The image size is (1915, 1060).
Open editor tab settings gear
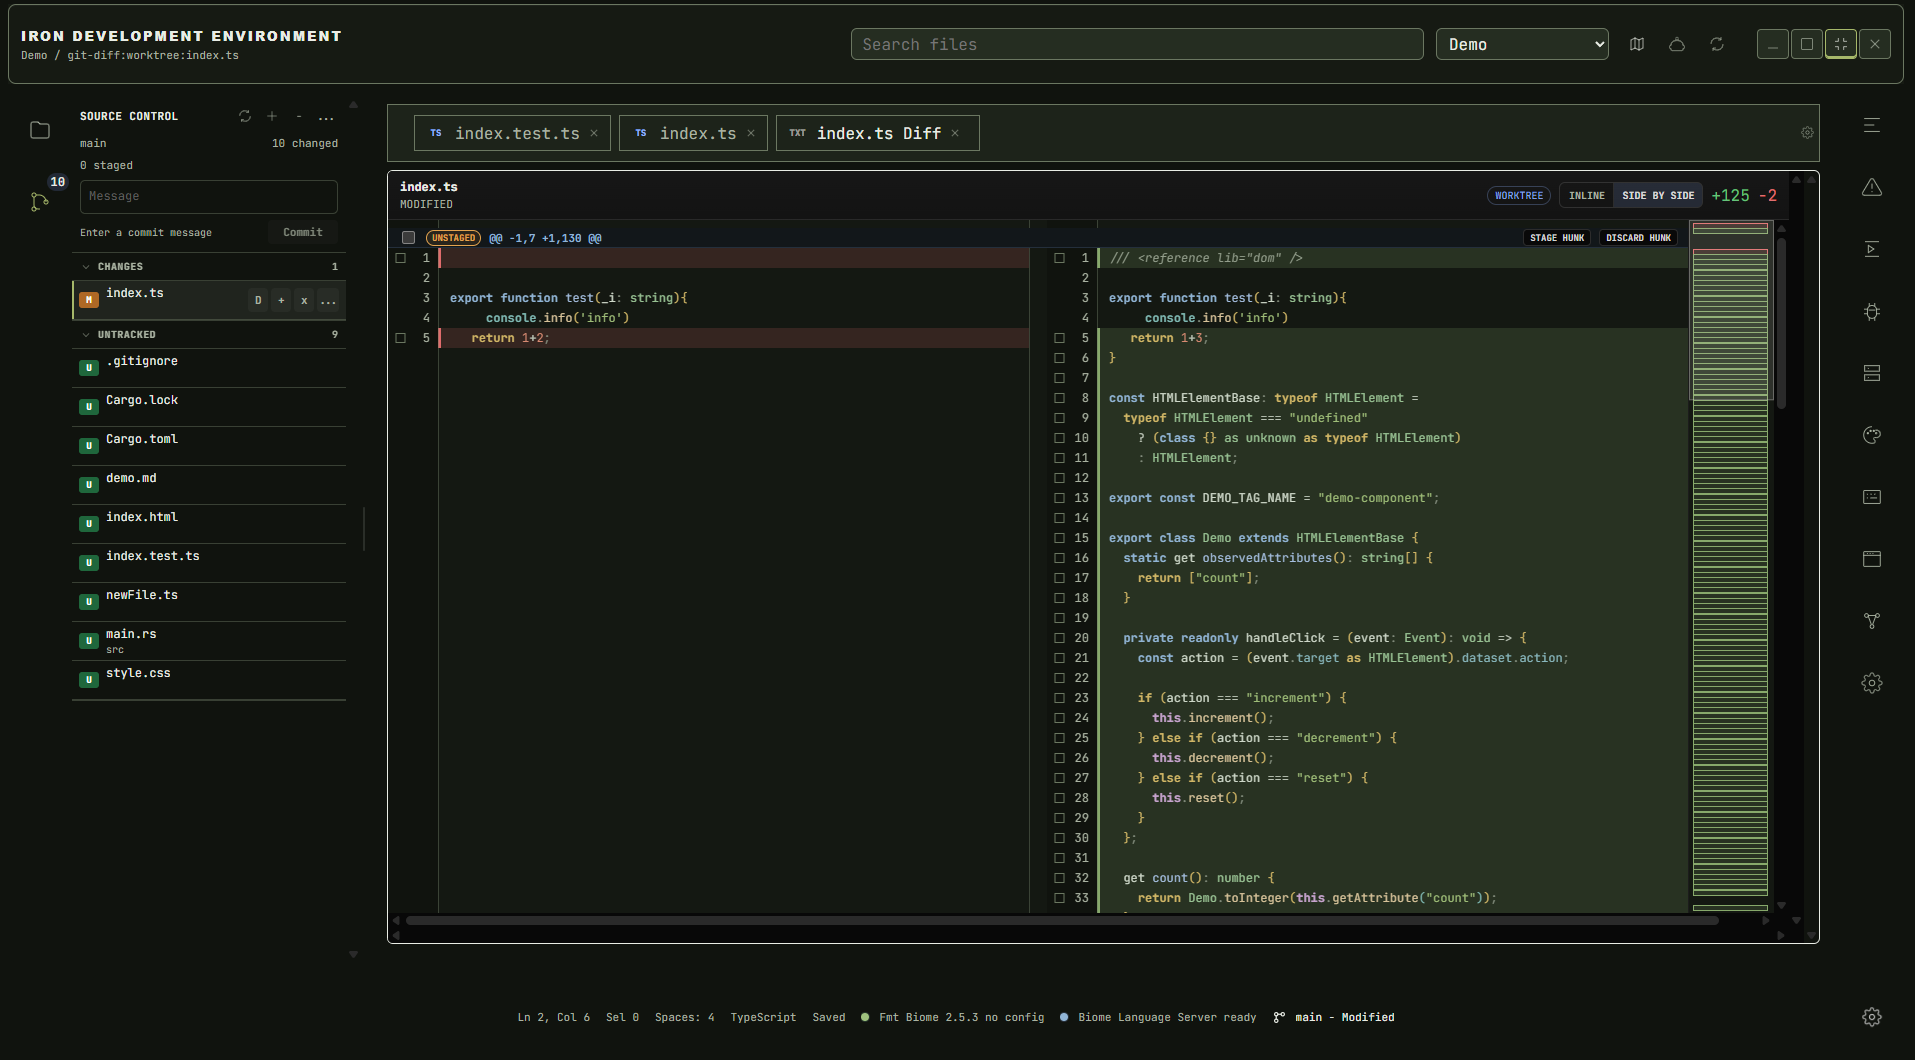pos(1807,132)
